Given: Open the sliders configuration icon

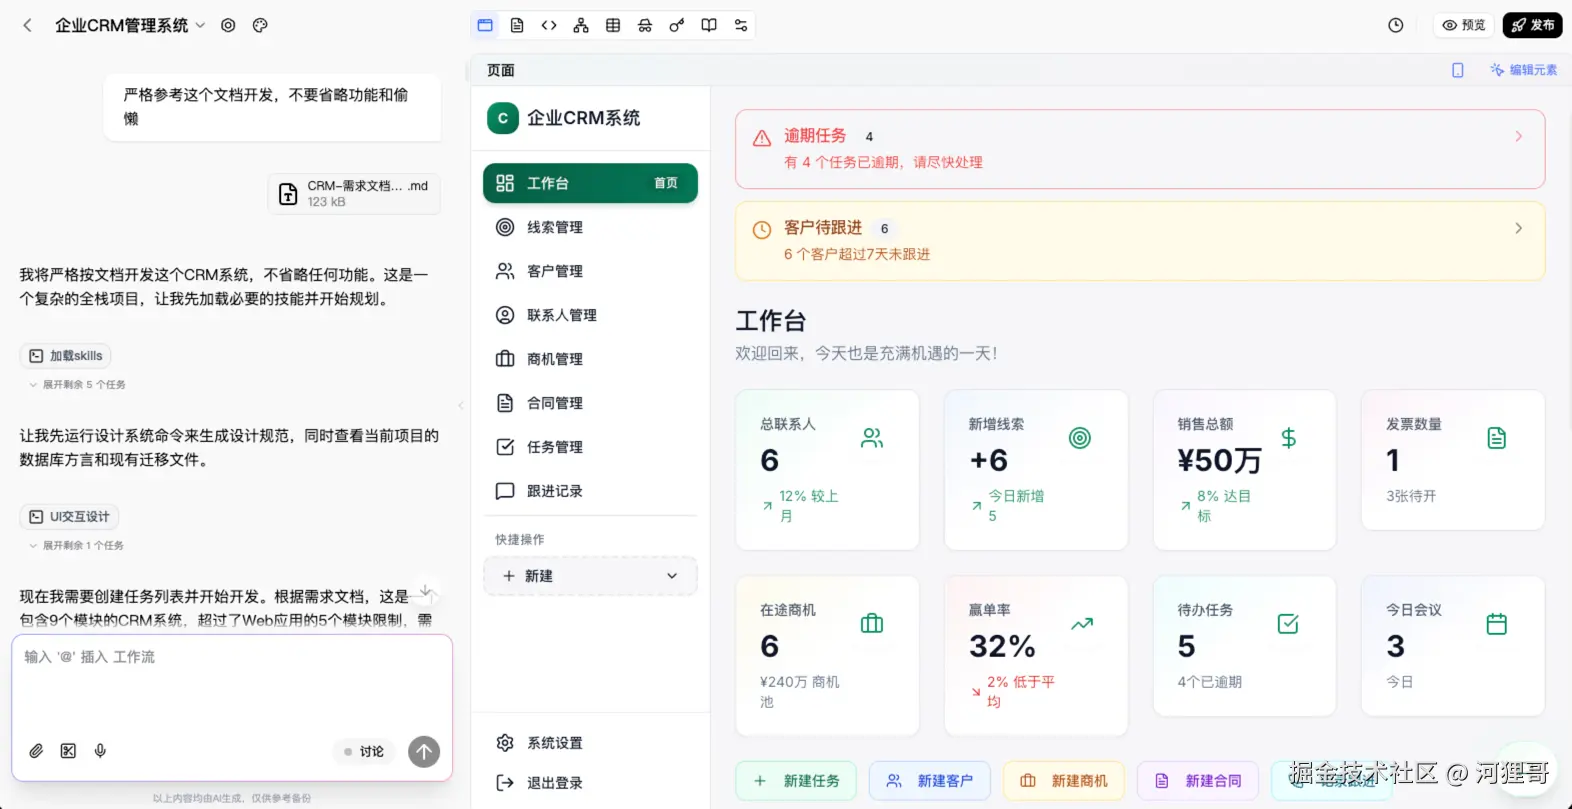Looking at the screenshot, I should [x=741, y=25].
